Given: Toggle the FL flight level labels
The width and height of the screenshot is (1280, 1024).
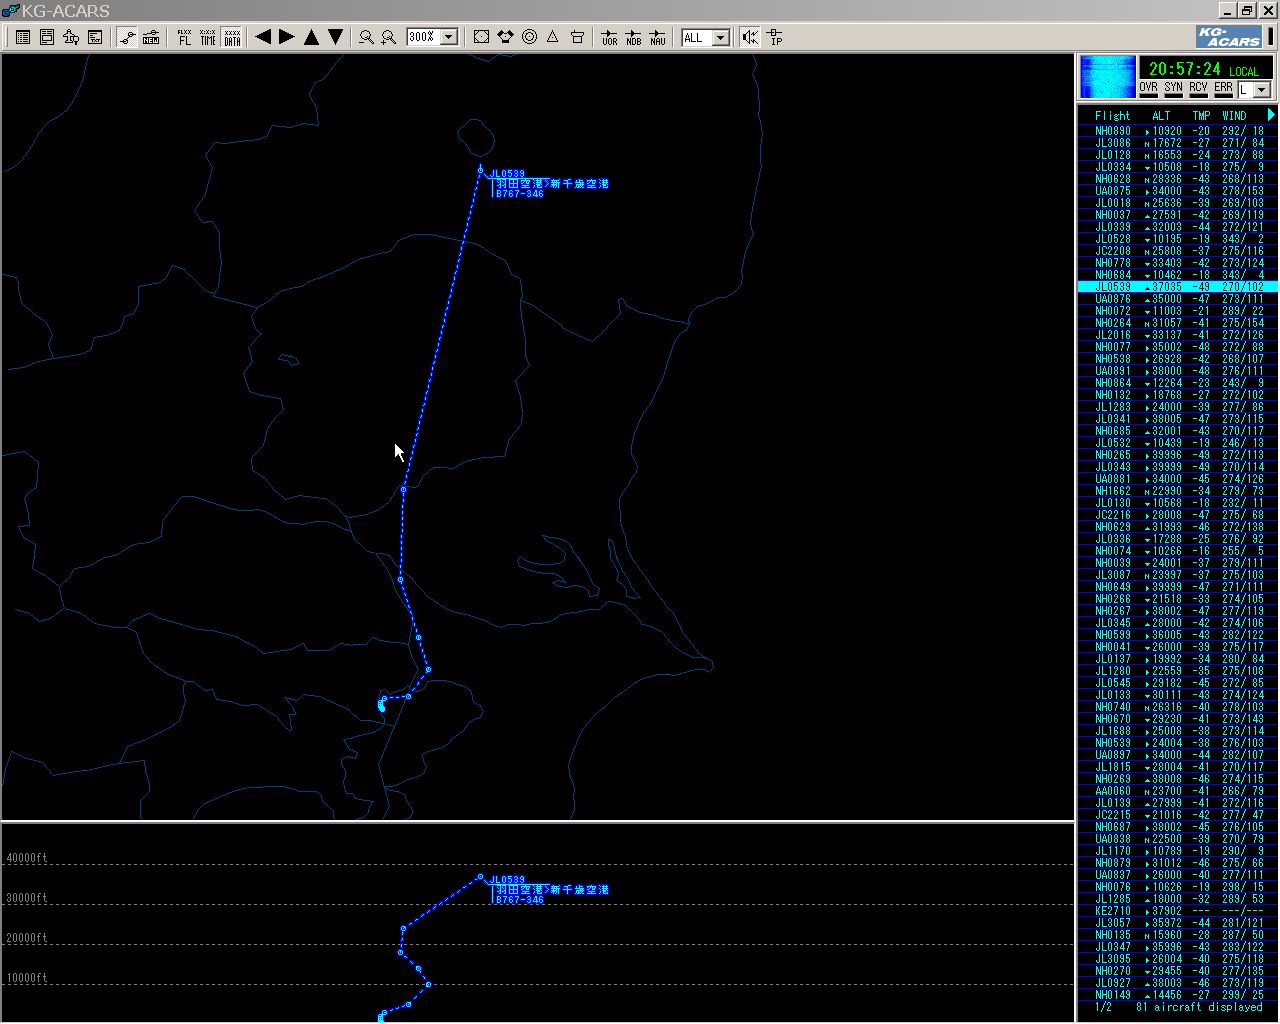Looking at the screenshot, I should [x=184, y=37].
